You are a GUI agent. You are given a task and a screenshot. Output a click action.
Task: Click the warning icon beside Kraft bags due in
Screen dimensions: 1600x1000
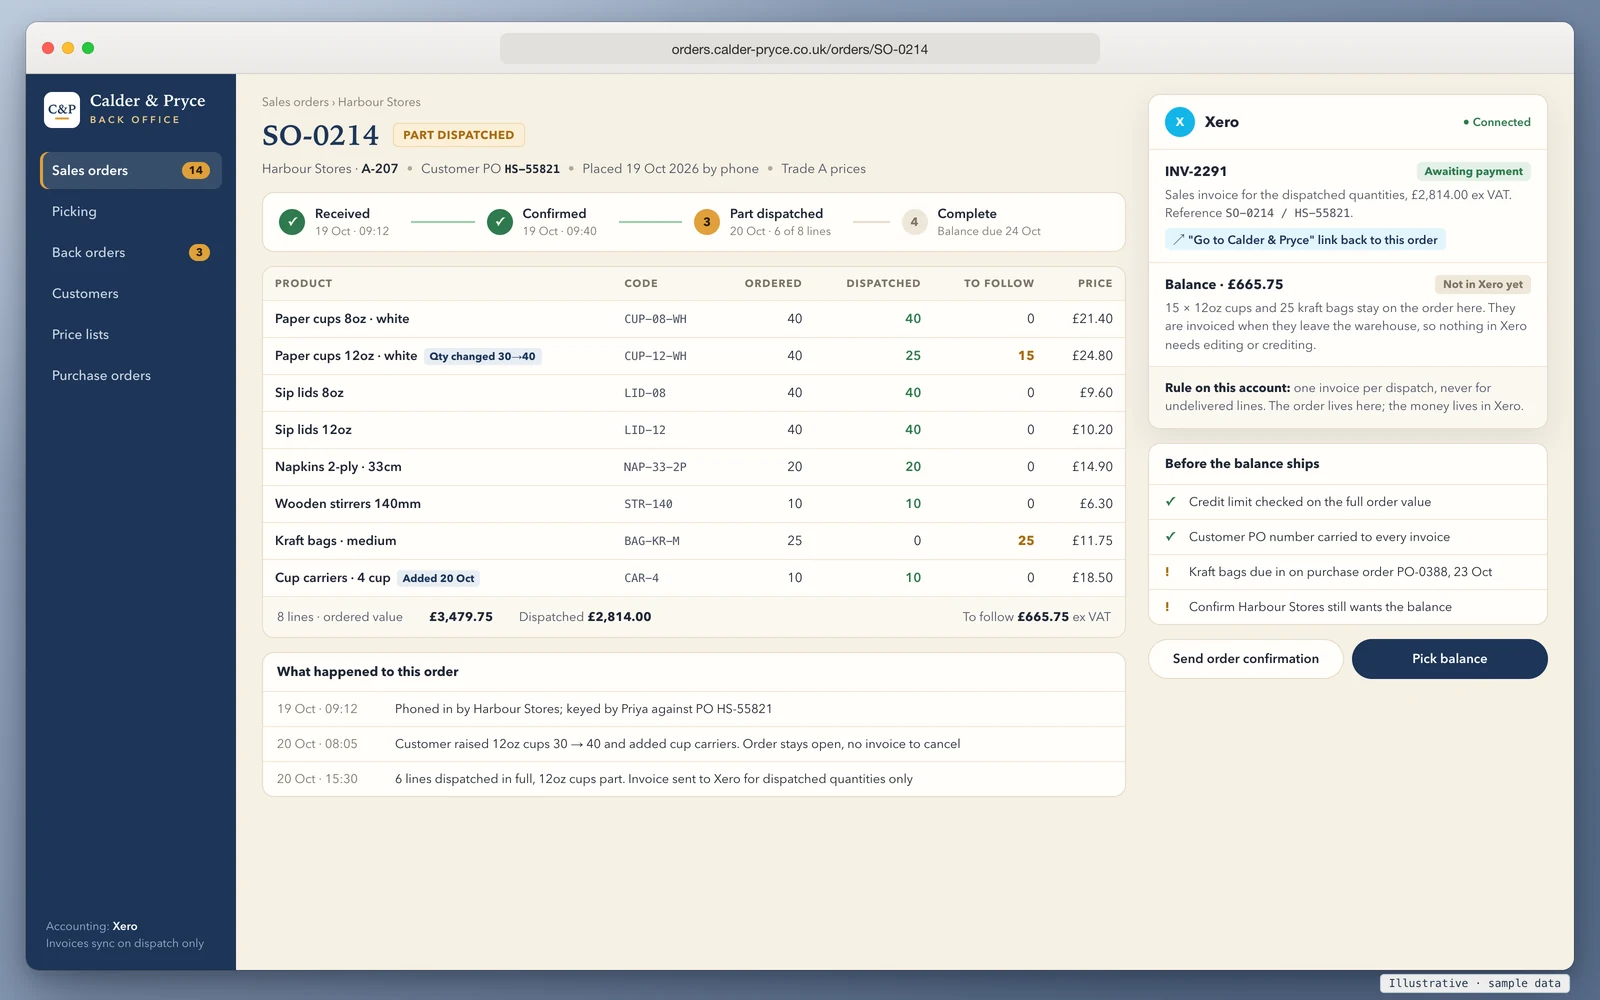(x=1167, y=572)
